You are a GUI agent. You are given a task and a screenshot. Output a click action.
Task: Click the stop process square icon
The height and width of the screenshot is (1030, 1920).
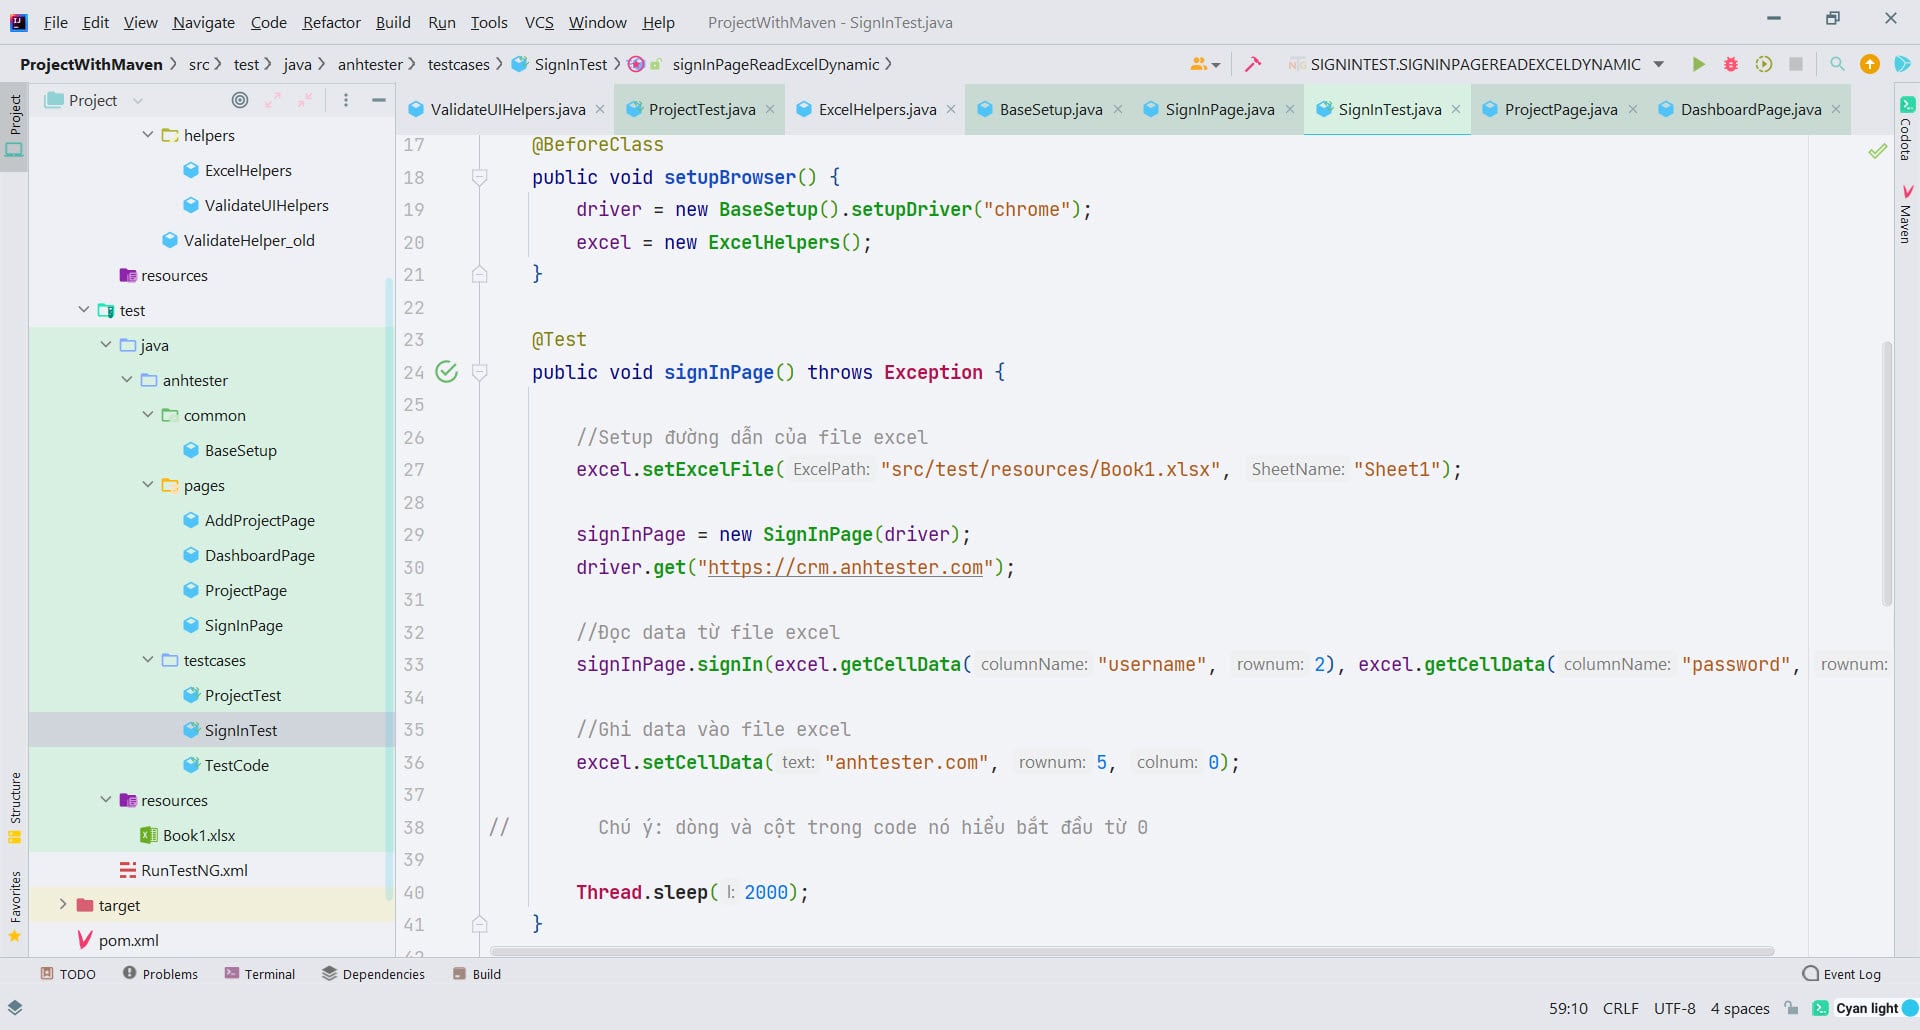click(1796, 64)
